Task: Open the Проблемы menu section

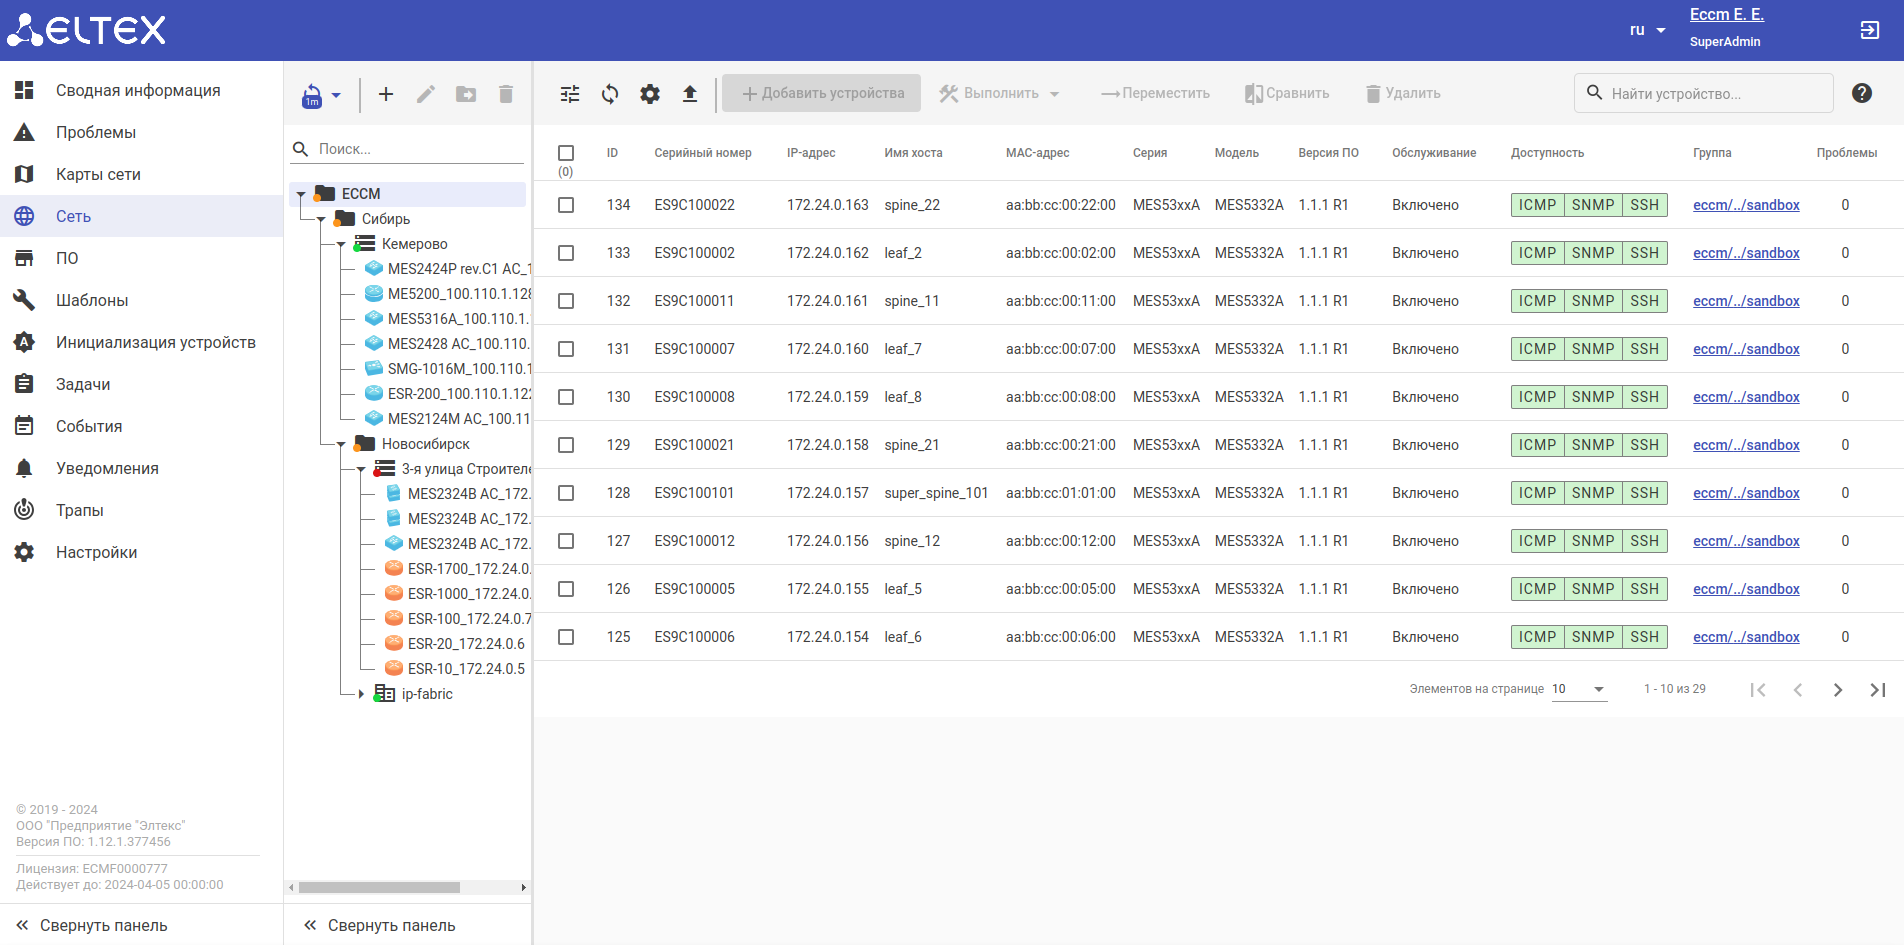Action: point(96,132)
